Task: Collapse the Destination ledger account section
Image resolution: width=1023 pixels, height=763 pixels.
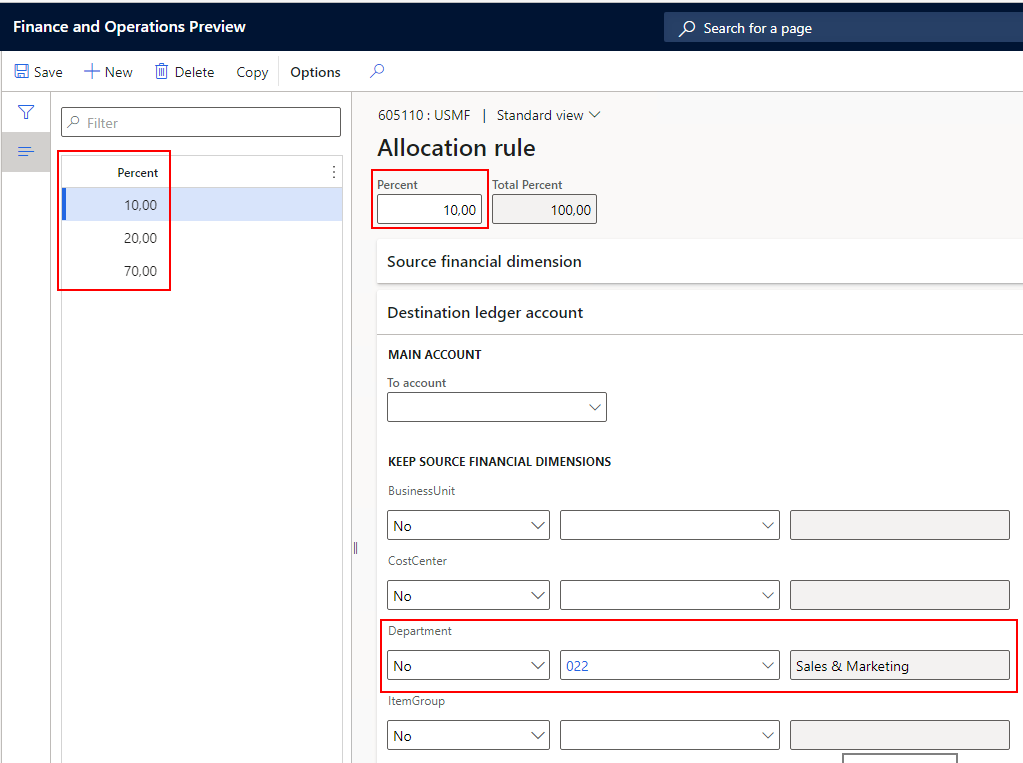Action: [485, 312]
